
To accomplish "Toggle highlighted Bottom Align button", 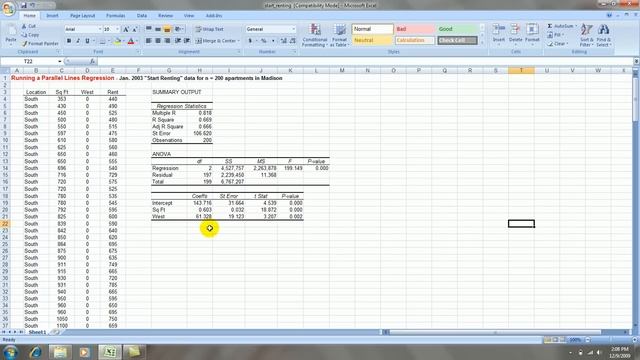I will [167, 29].
